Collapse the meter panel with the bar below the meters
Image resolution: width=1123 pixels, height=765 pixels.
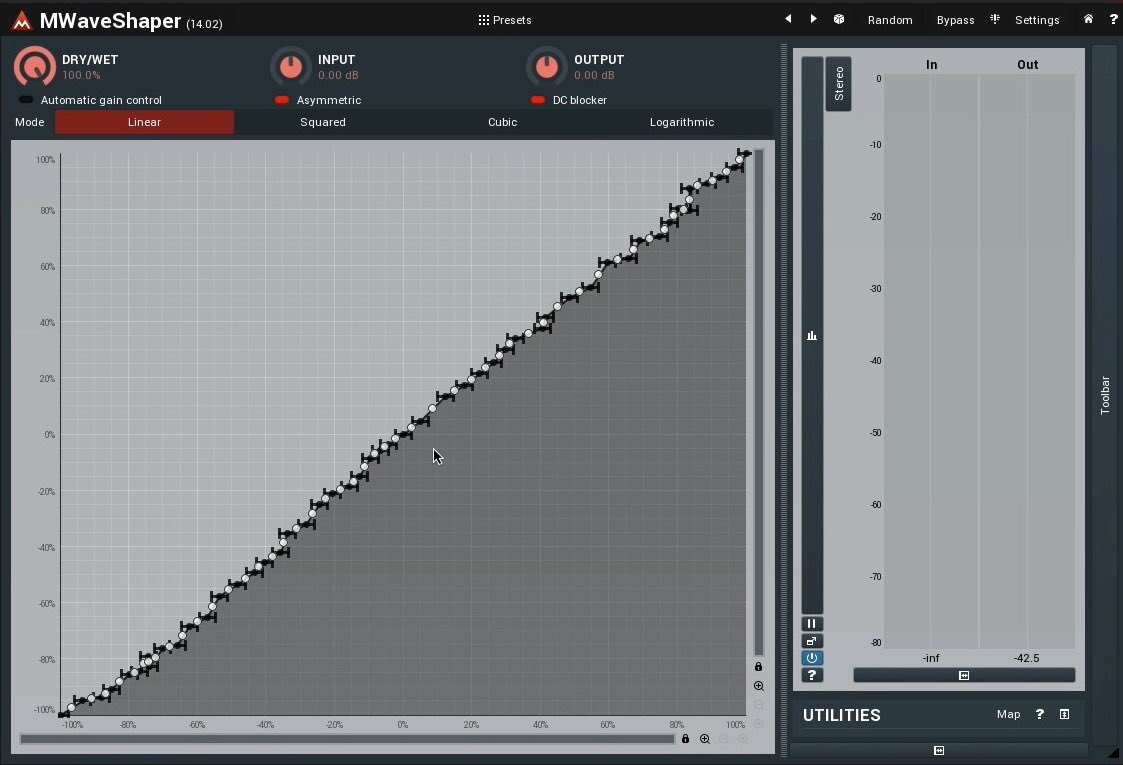[x=964, y=675]
